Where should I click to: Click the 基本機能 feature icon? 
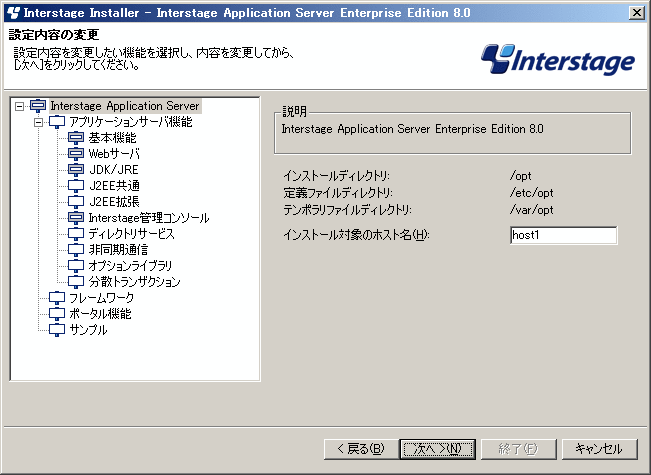click(x=76, y=138)
